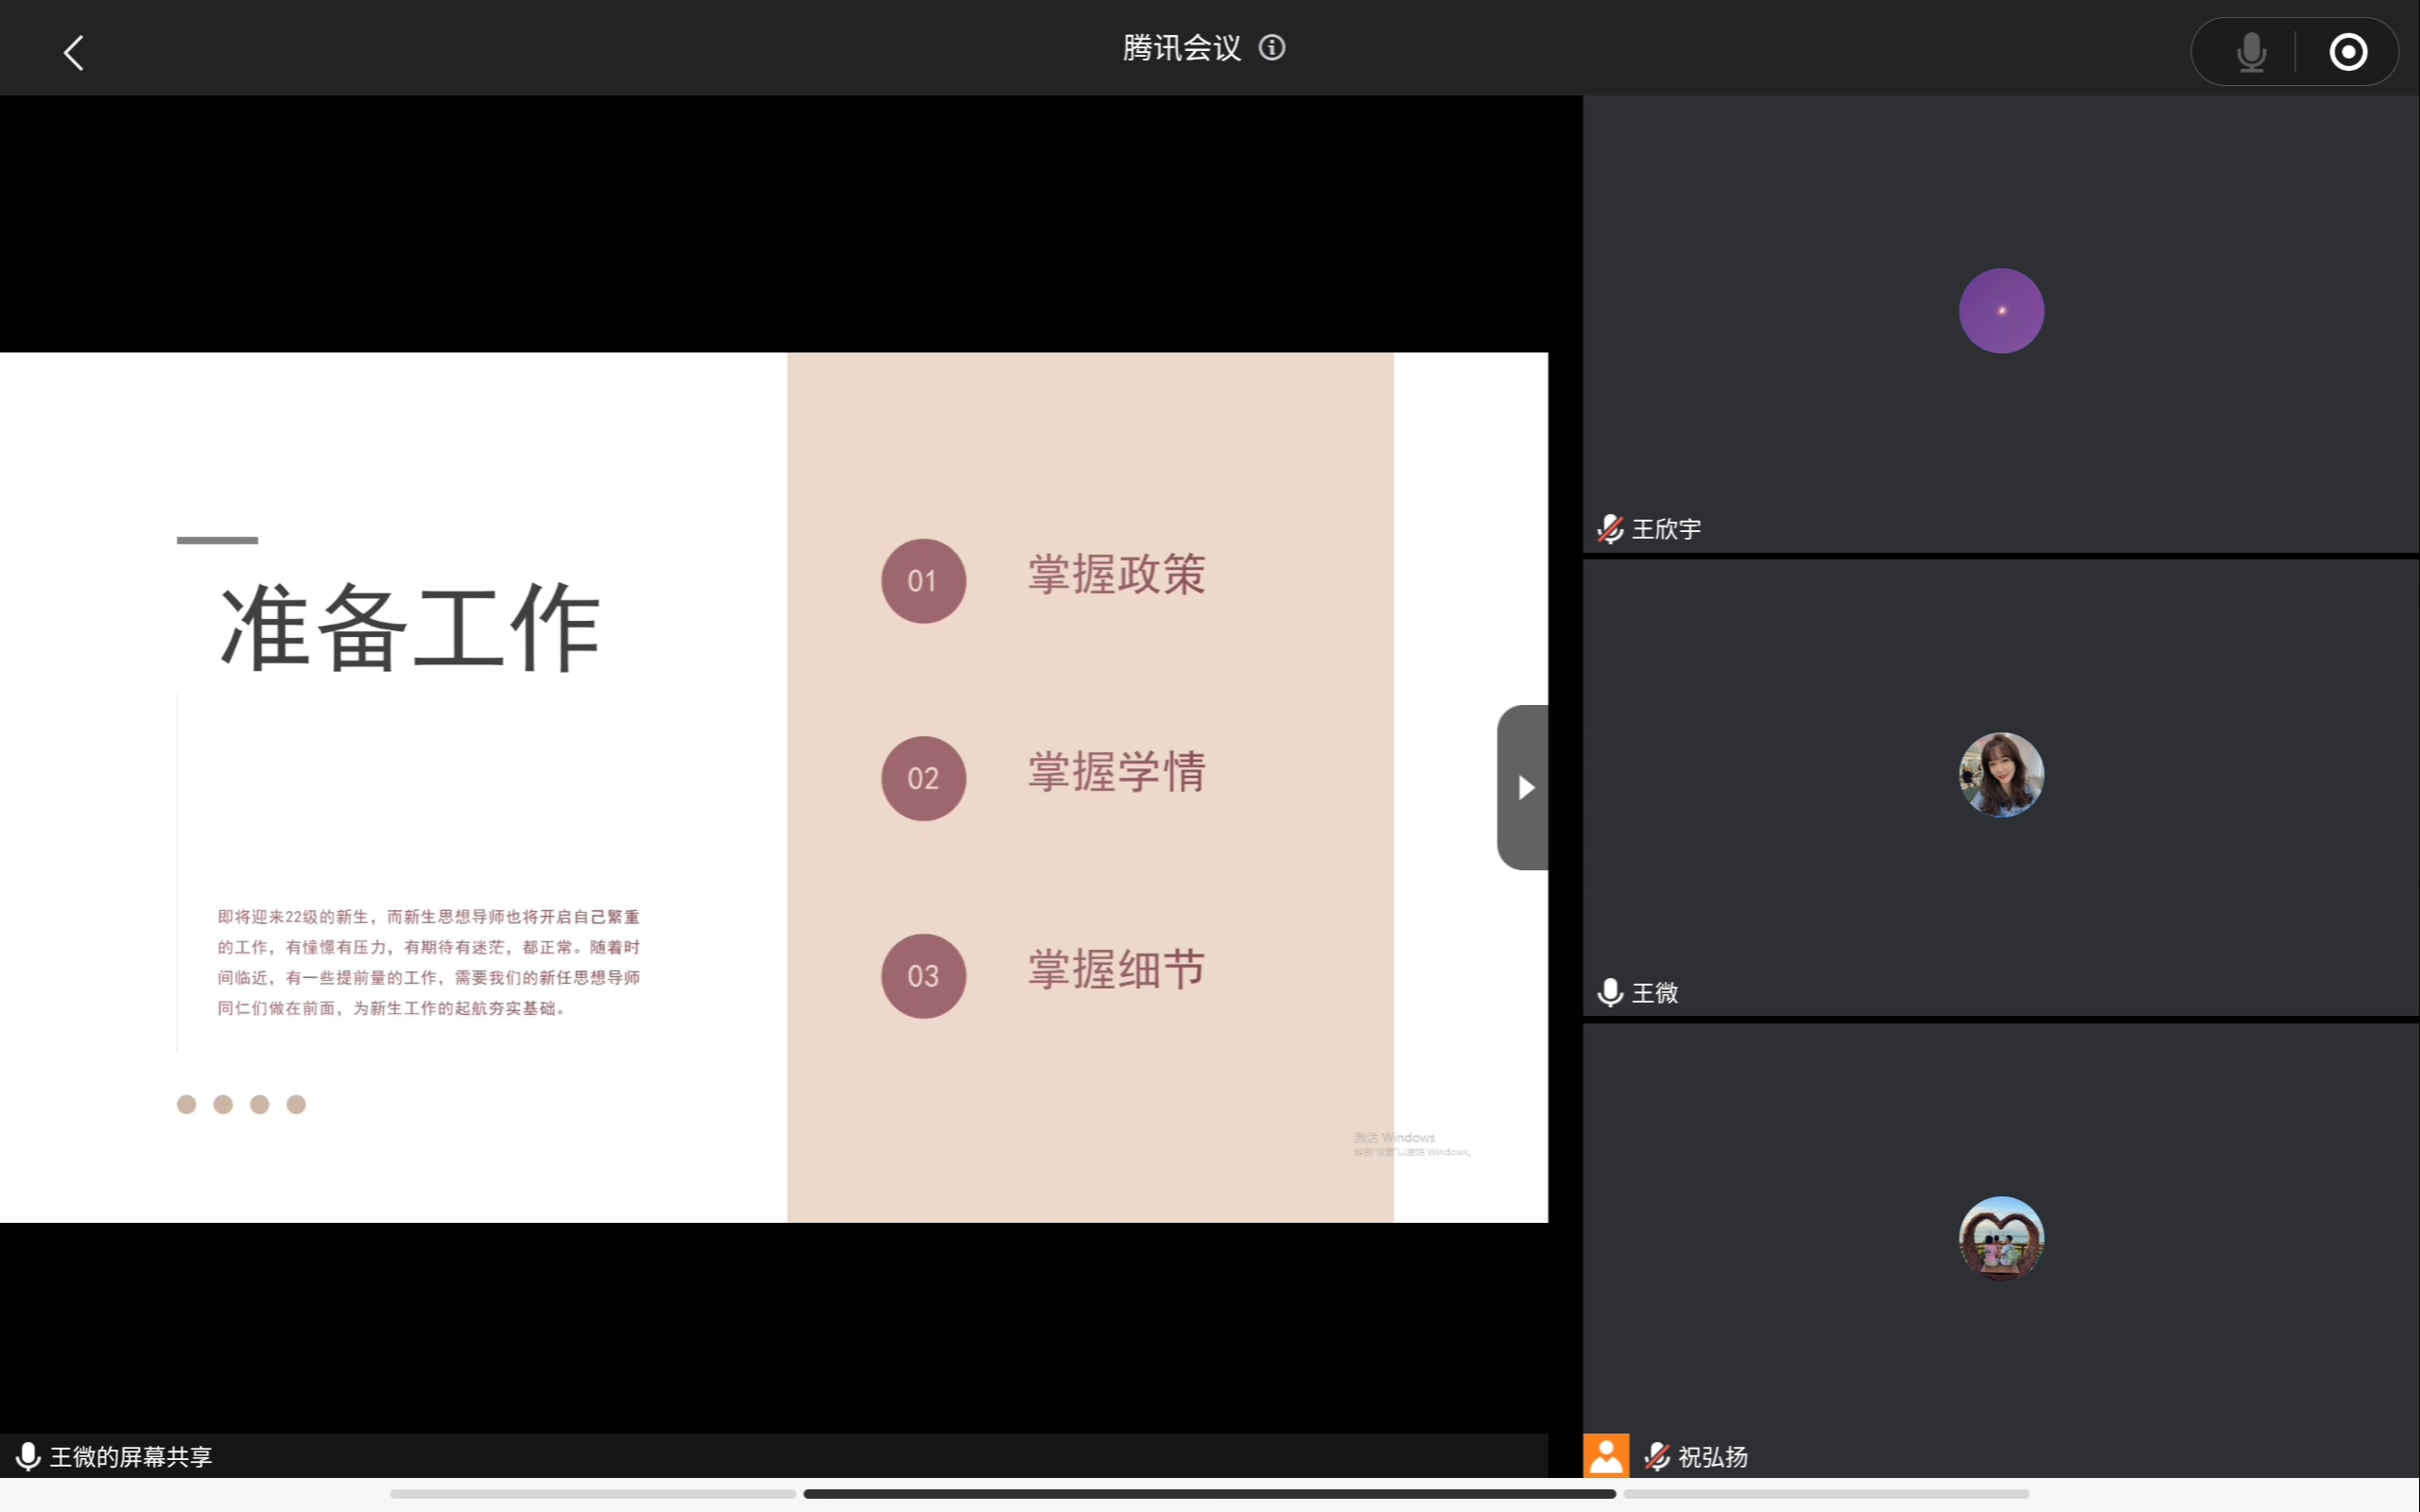
Task: Open meeting info icon beside 腾讯会议
Action: (x=1271, y=47)
